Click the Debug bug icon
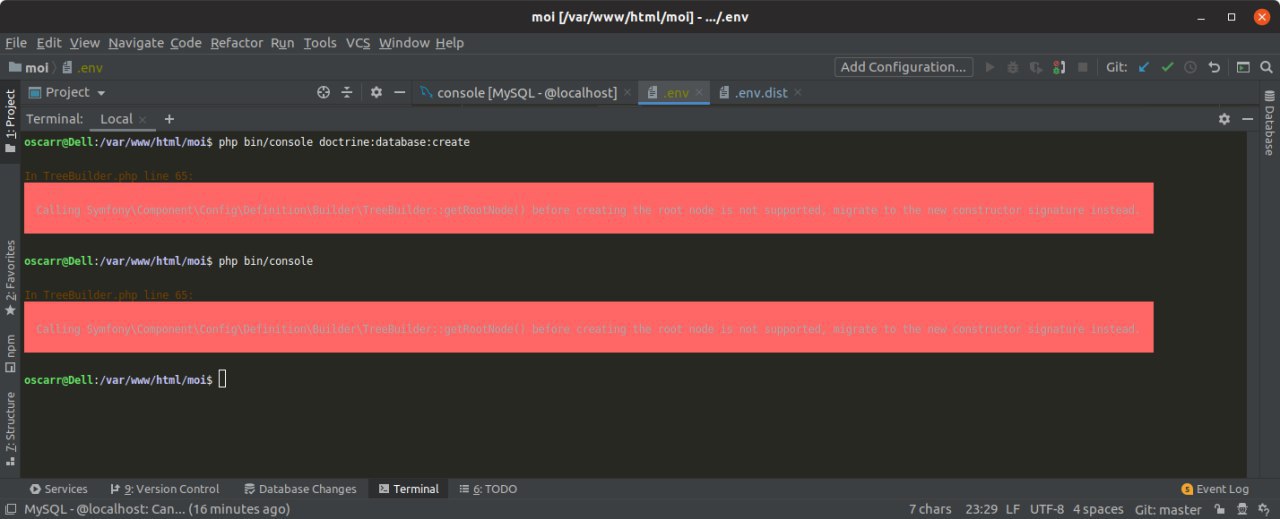This screenshot has width=1280, height=519. [1013, 67]
